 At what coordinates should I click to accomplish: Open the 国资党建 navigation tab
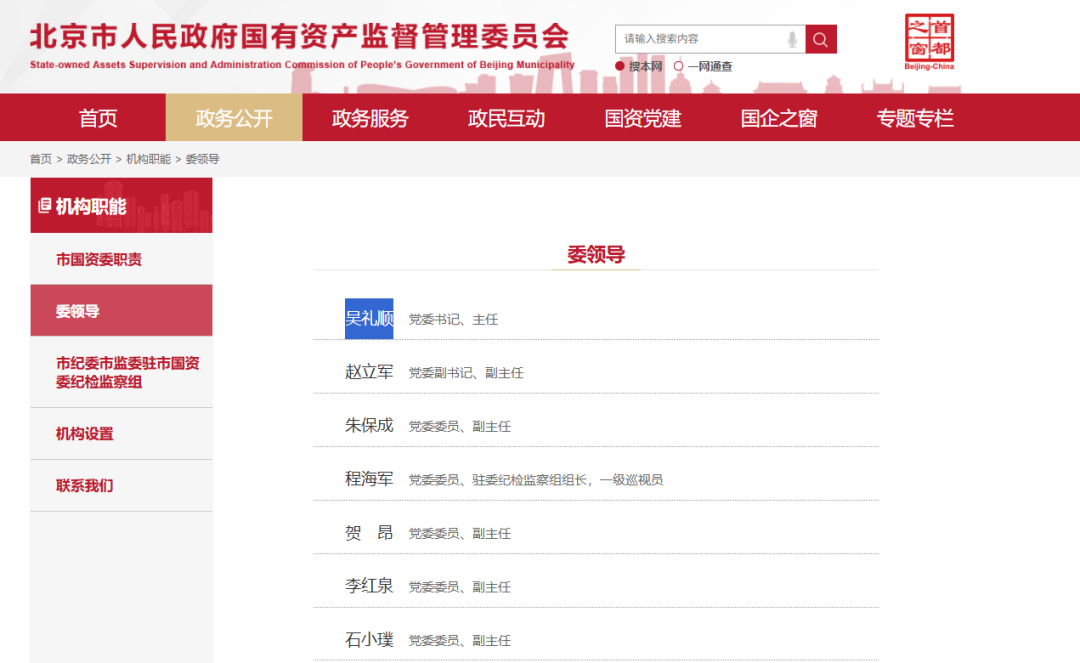pyautogui.click(x=643, y=118)
